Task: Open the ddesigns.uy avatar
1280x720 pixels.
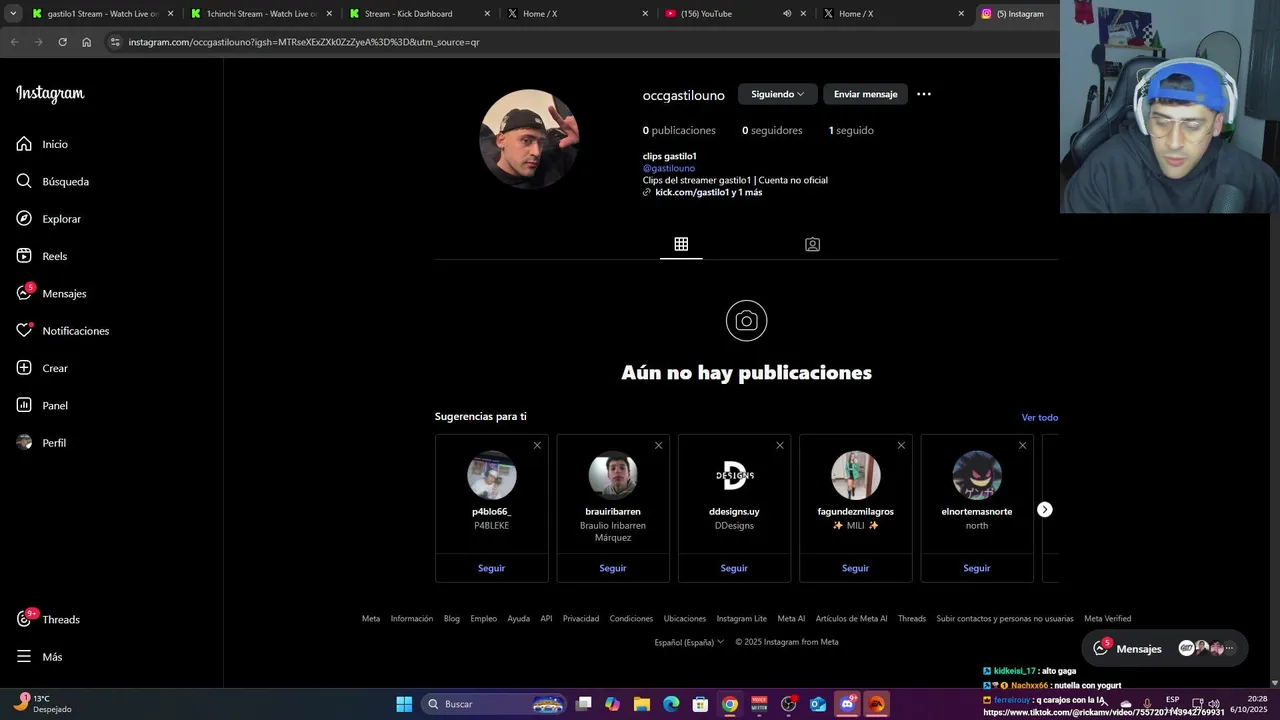Action: click(x=734, y=475)
